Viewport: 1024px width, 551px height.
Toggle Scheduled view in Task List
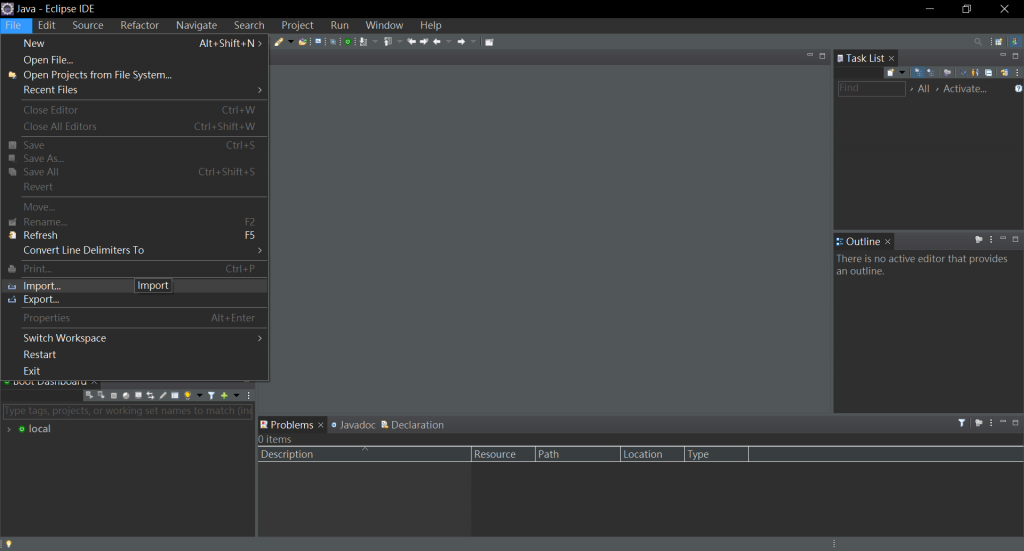pyautogui.click(x=931, y=72)
